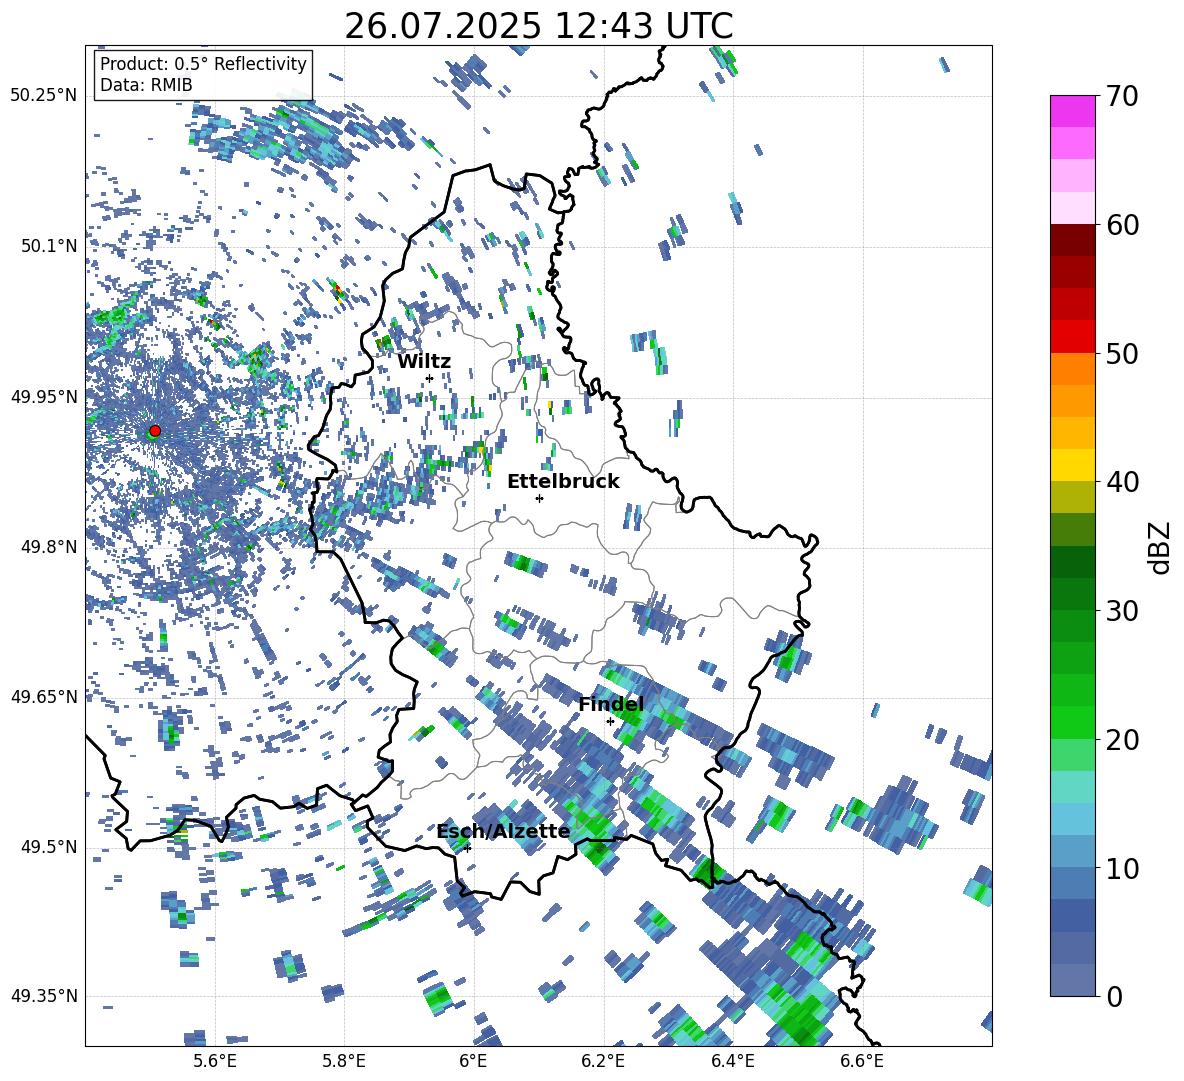Click the 30 colorbar tick label
Image resolution: width=1184 pixels, height=1081 pixels.
tap(1122, 611)
